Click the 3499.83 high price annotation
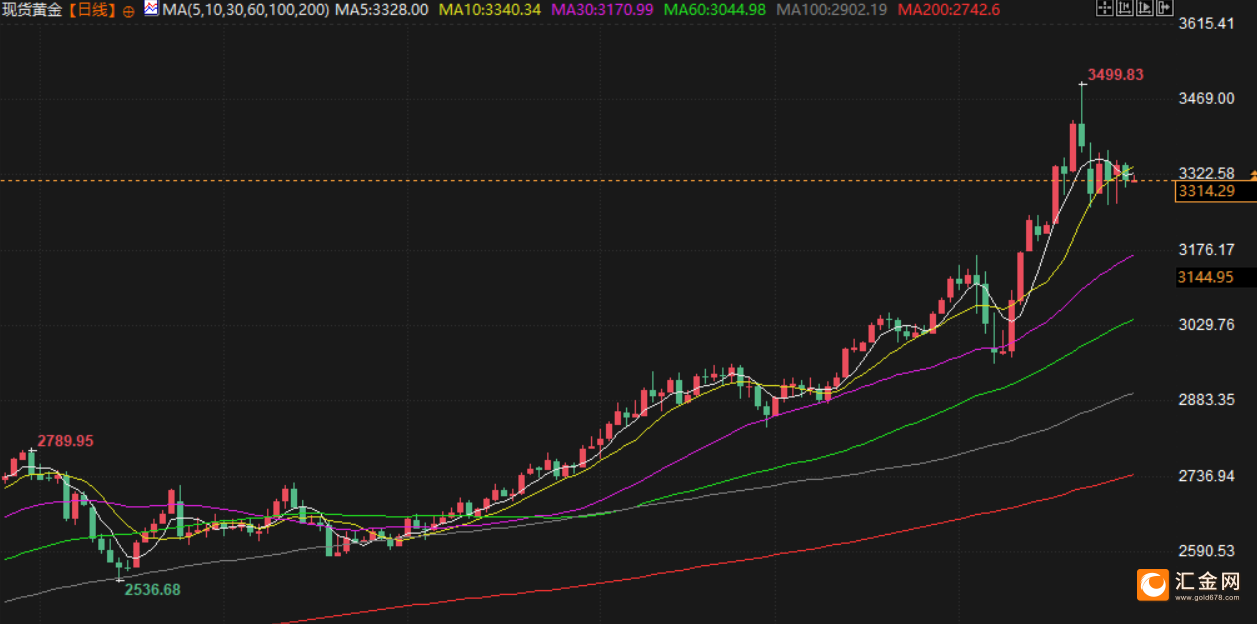The image size is (1257, 624). pos(1115,75)
